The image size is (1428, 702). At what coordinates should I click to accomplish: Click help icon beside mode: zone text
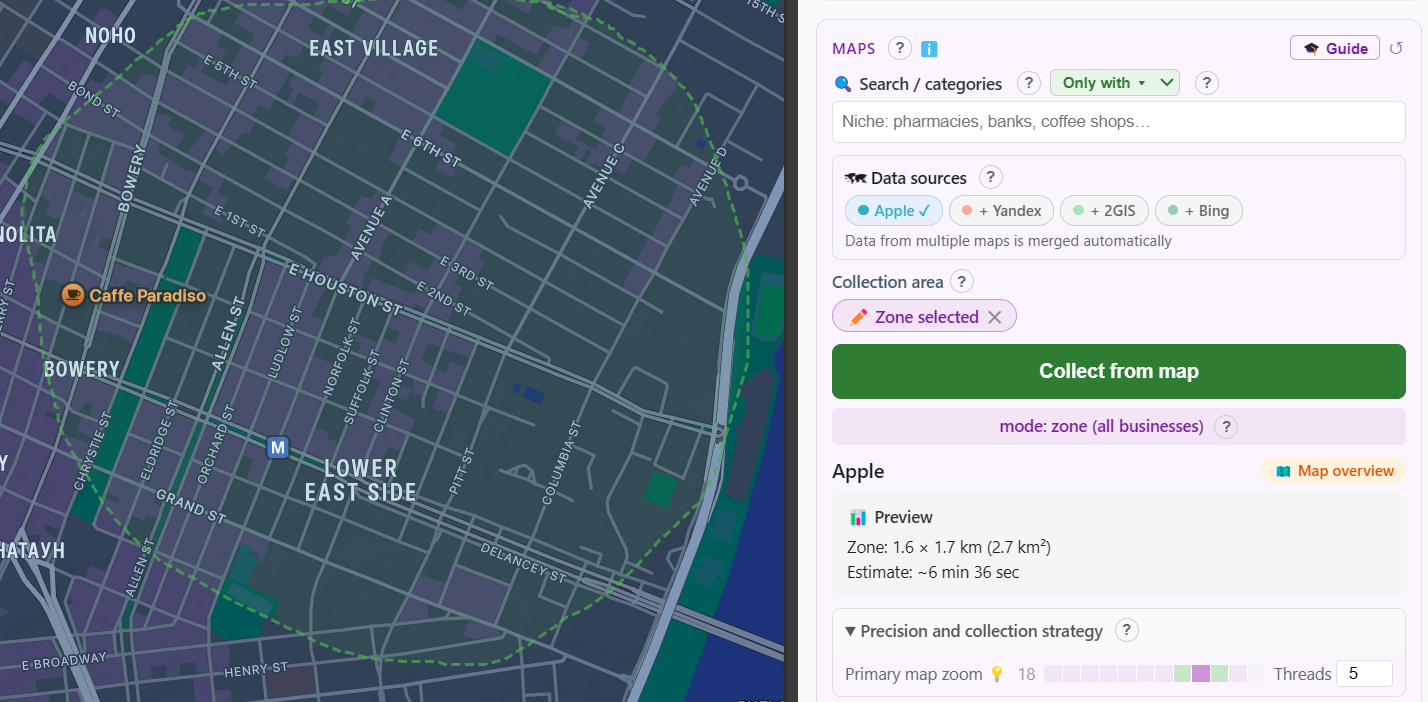pos(1226,427)
